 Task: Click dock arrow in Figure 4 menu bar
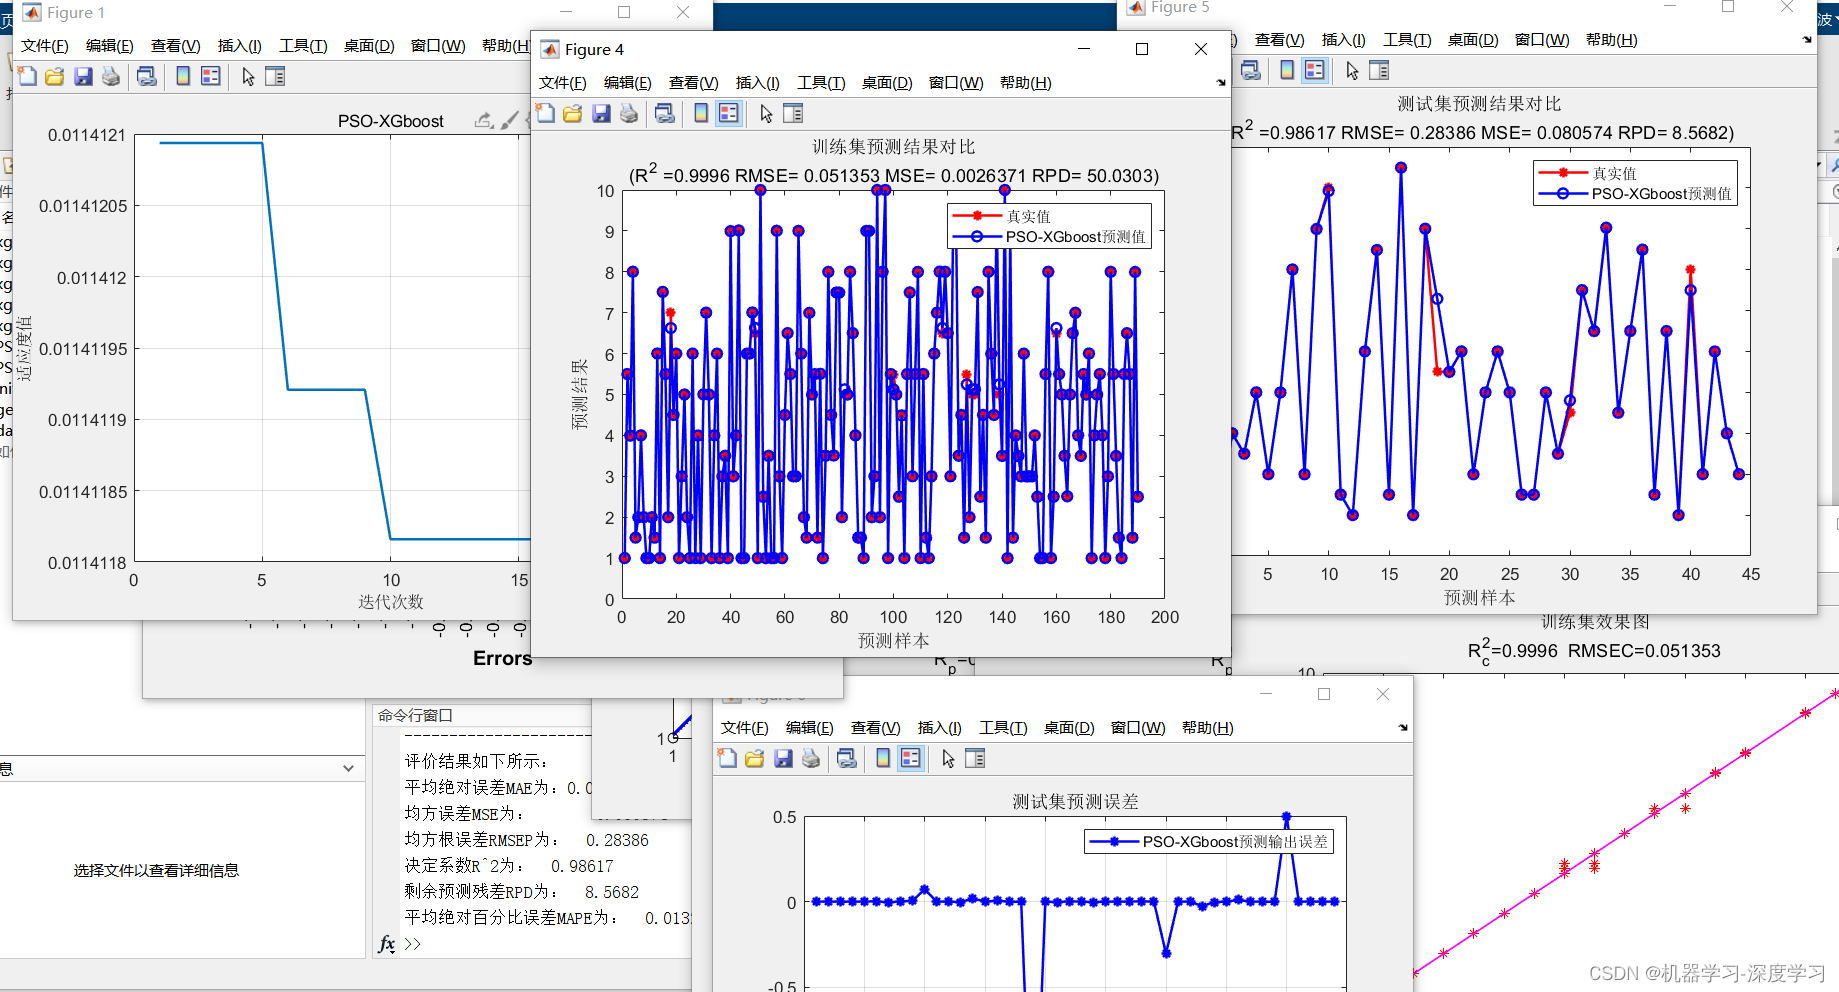[1221, 83]
